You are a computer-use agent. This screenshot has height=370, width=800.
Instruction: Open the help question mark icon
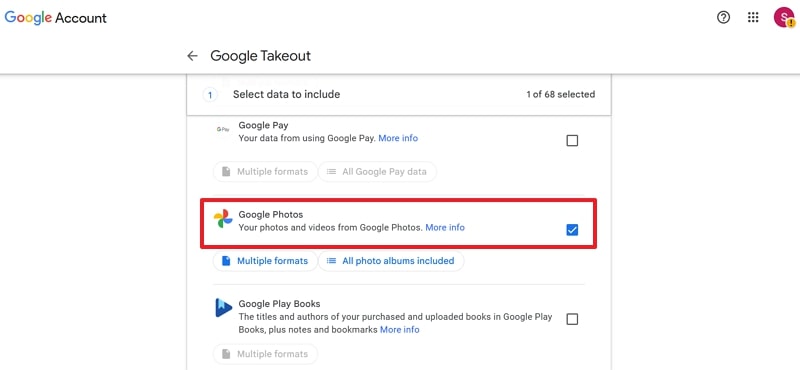(x=723, y=18)
